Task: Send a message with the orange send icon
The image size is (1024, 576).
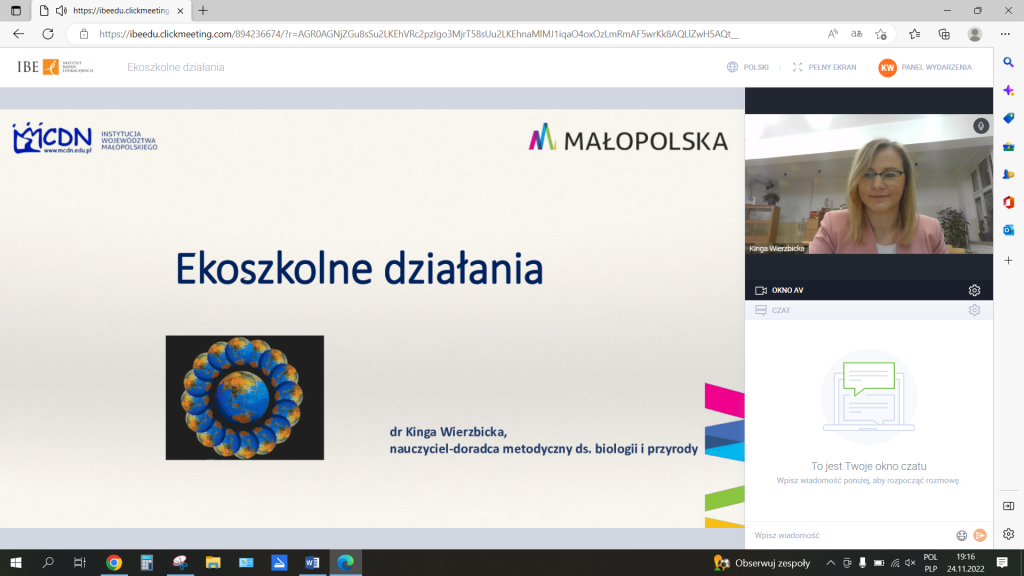Action: click(979, 535)
